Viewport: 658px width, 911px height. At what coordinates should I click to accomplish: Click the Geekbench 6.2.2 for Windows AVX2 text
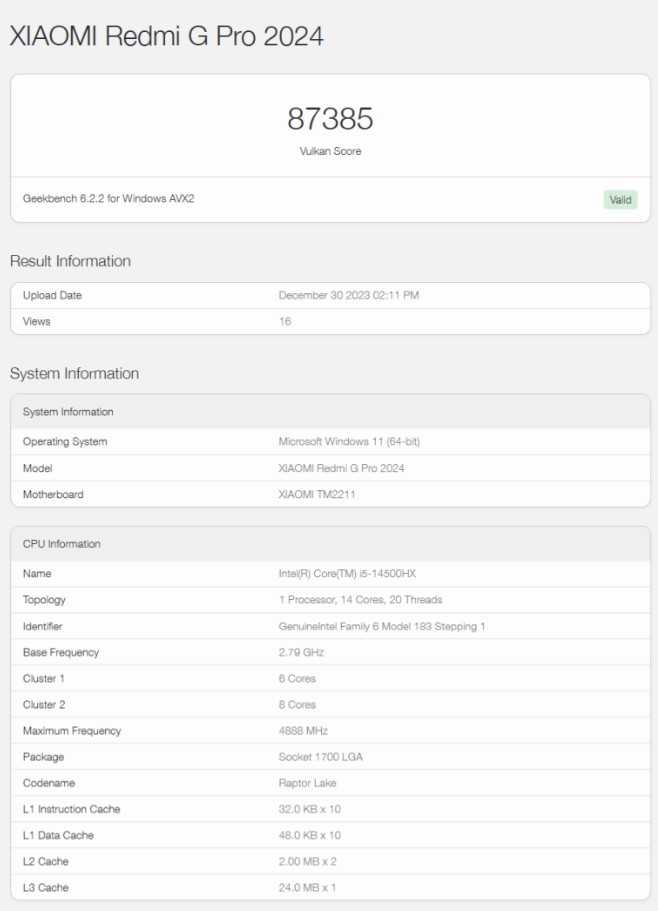tap(108, 199)
